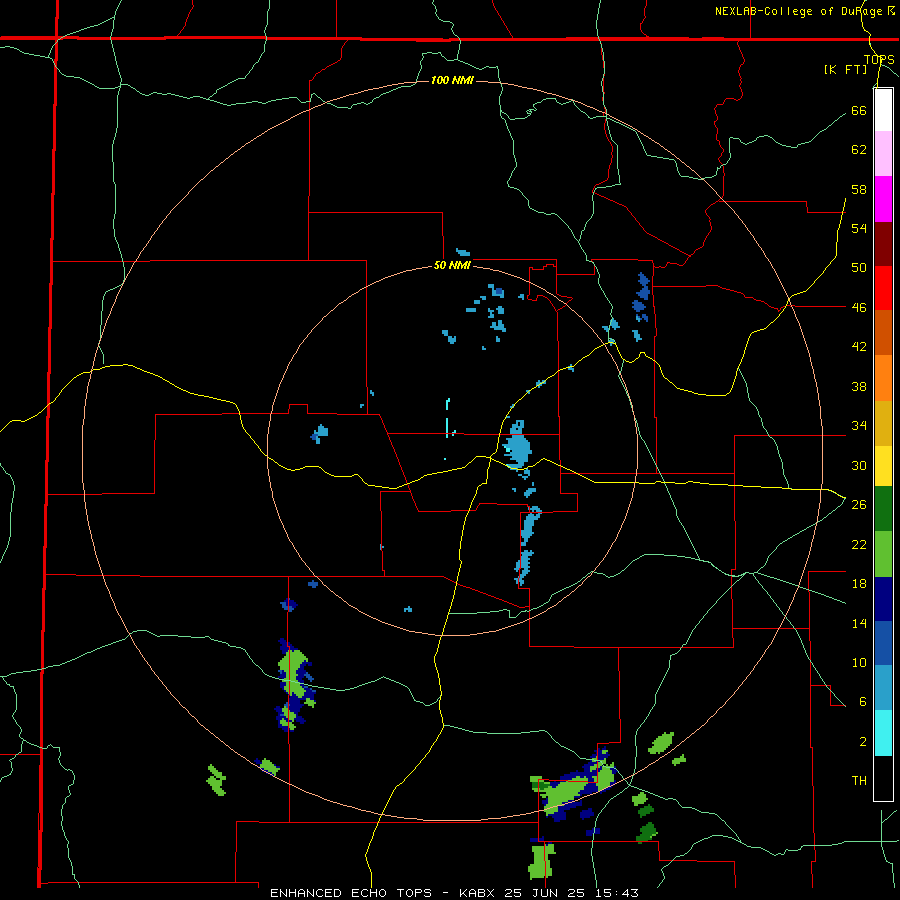Select the "42" legend value
The image size is (900, 900).
859,347
